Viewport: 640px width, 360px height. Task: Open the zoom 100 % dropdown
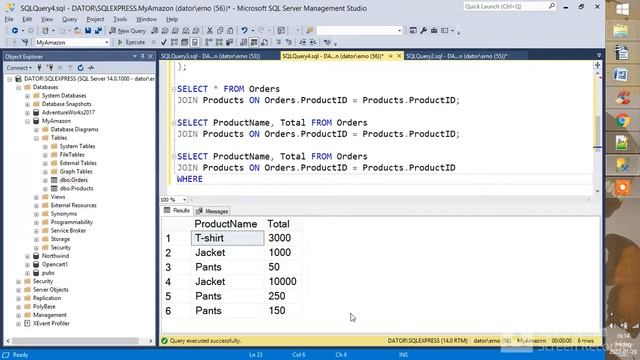click(x=184, y=200)
